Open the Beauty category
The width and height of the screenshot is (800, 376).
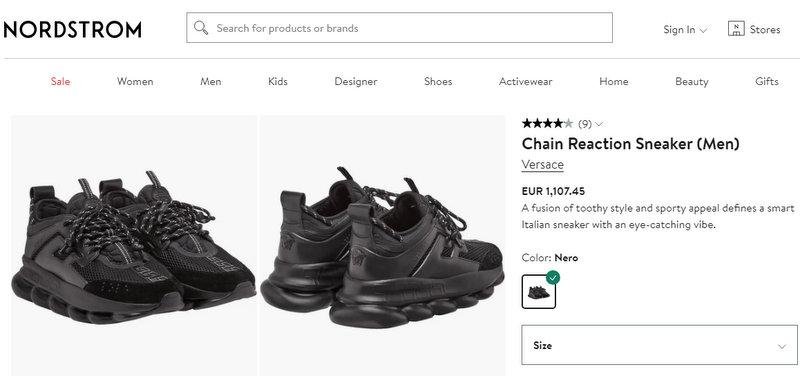tap(691, 82)
